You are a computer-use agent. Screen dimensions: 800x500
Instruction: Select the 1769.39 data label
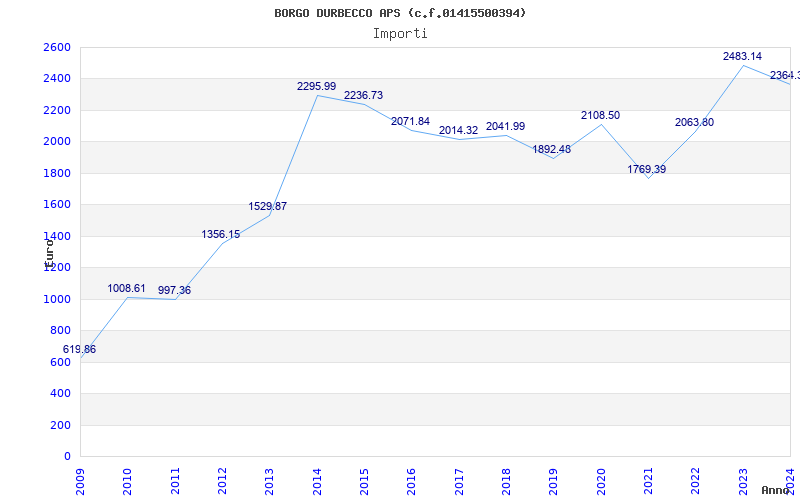point(646,169)
